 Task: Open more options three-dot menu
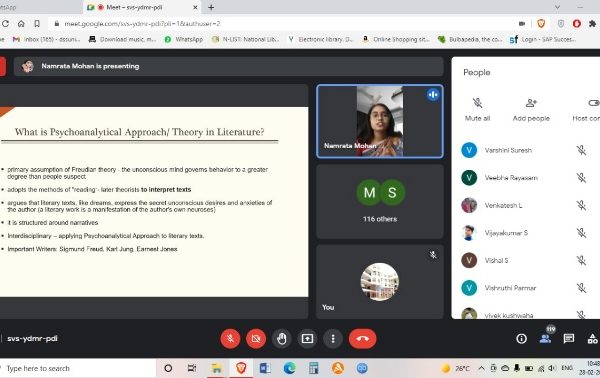[333, 339]
